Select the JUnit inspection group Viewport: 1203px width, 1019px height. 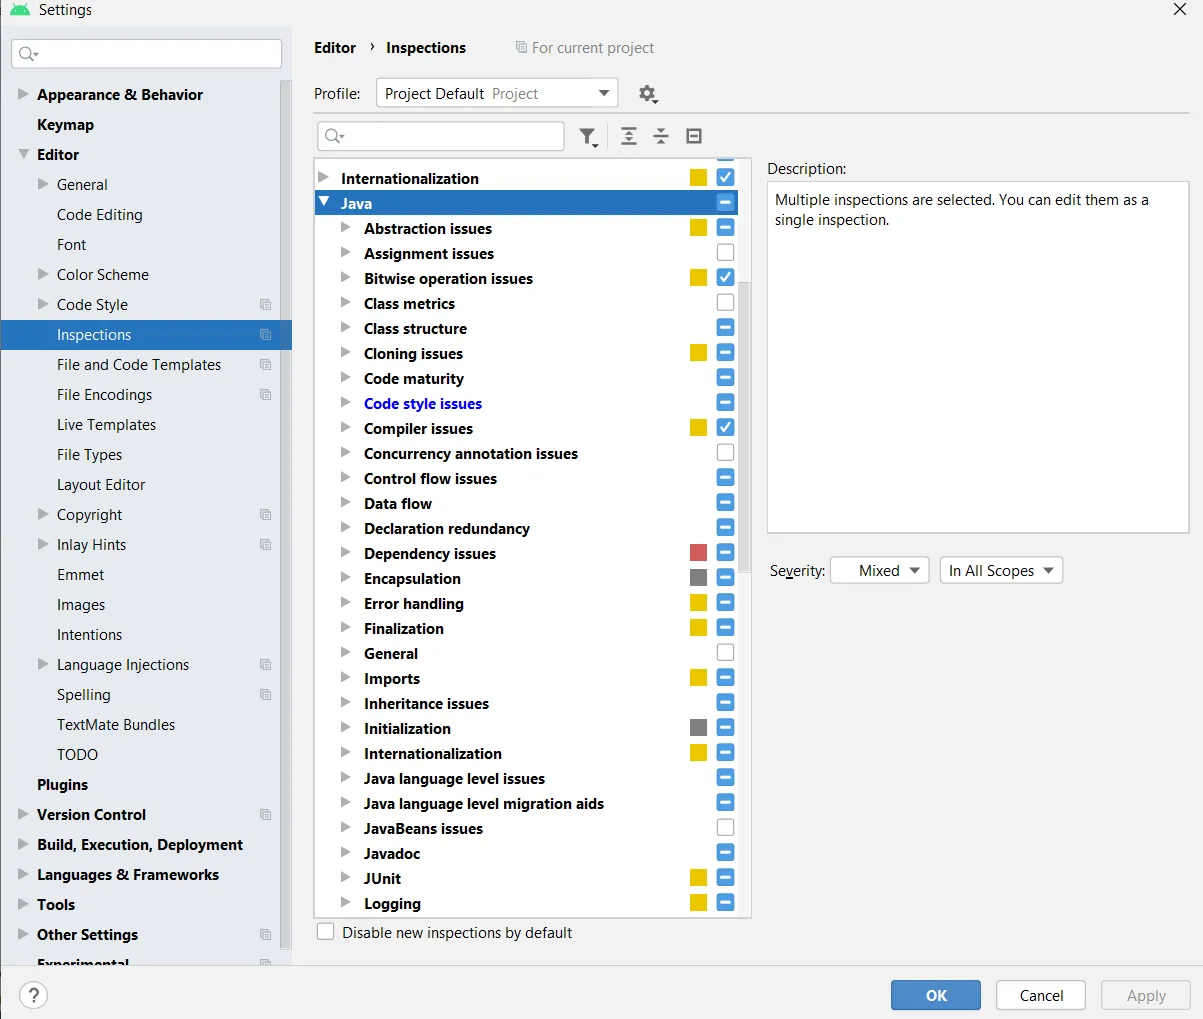pos(382,878)
